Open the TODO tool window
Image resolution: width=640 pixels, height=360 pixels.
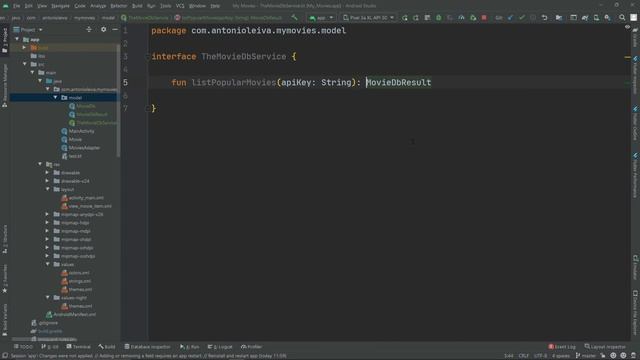click(x=23, y=347)
